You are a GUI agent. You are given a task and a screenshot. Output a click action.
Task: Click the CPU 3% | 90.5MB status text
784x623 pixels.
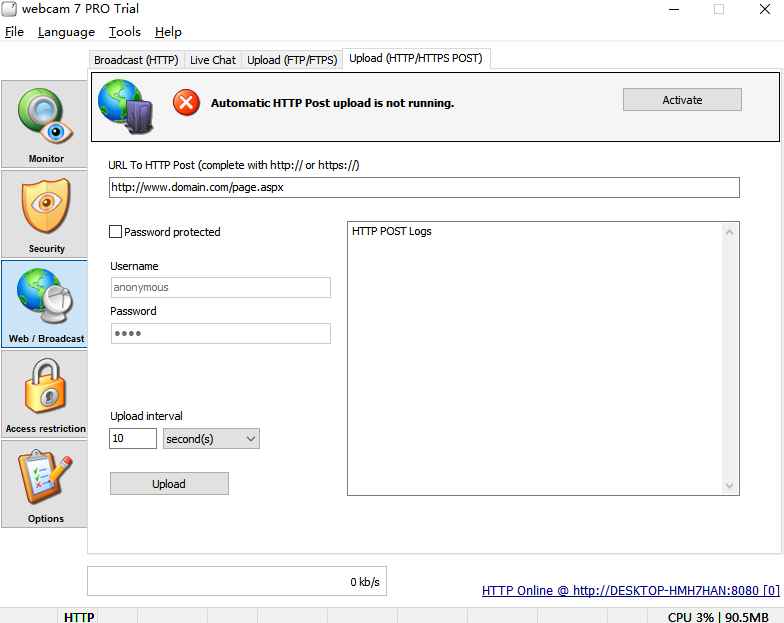(x=718, y=617)
